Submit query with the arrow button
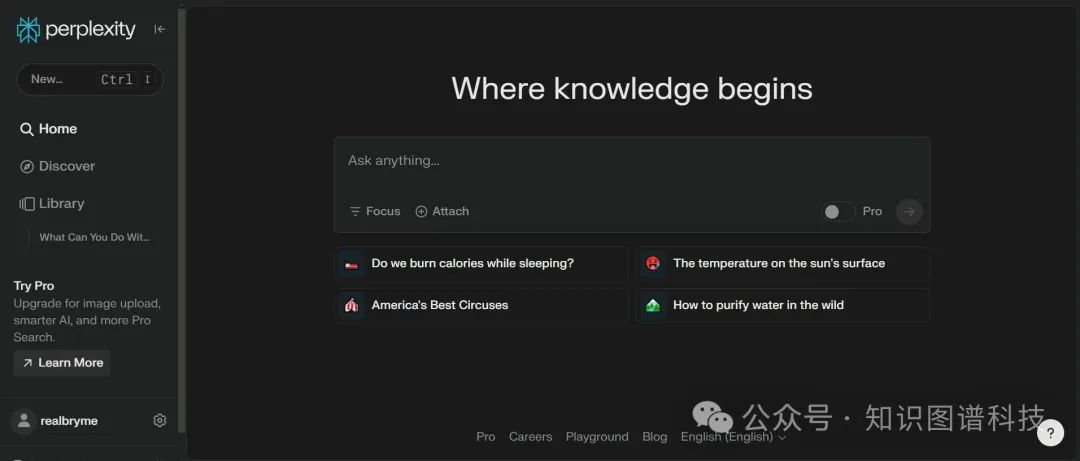The width and height of the screenshot is (1080, 461). pos(908,211)
